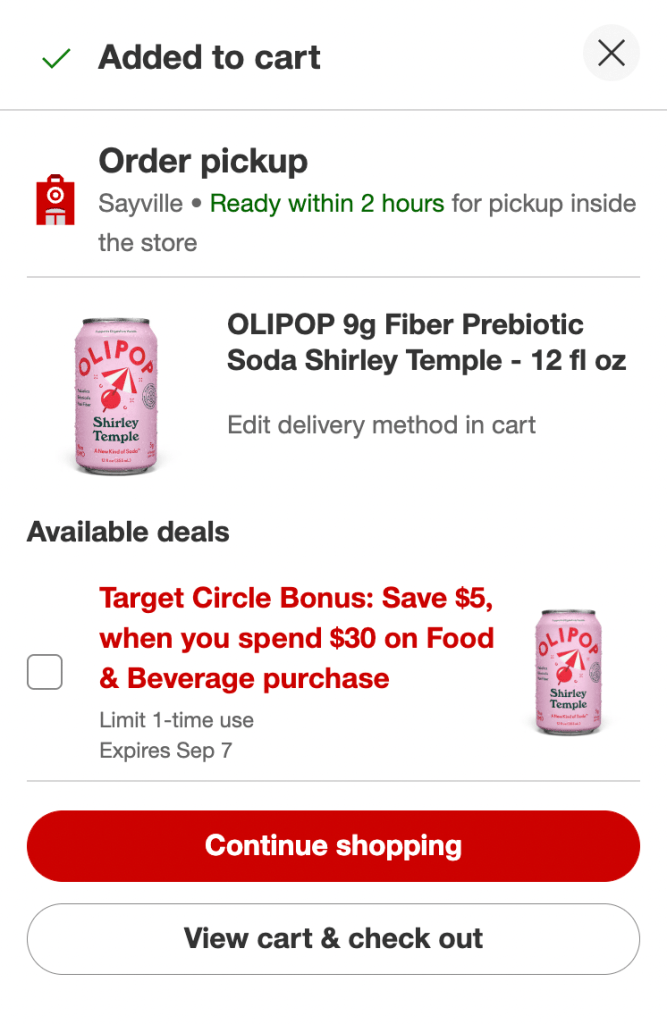Click the bullet separator after Sayville
Screen dimensions: 667x1024
point(196,203)
